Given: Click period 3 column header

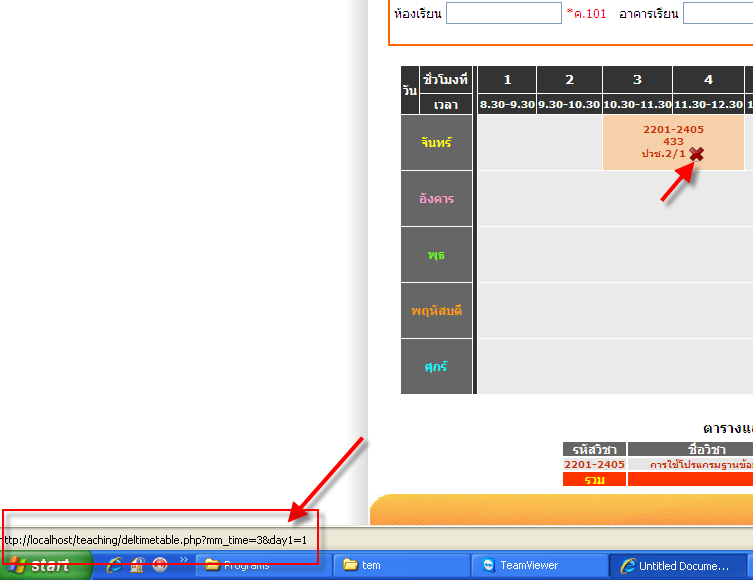Looking at the screenshot, I should (637, 80).
